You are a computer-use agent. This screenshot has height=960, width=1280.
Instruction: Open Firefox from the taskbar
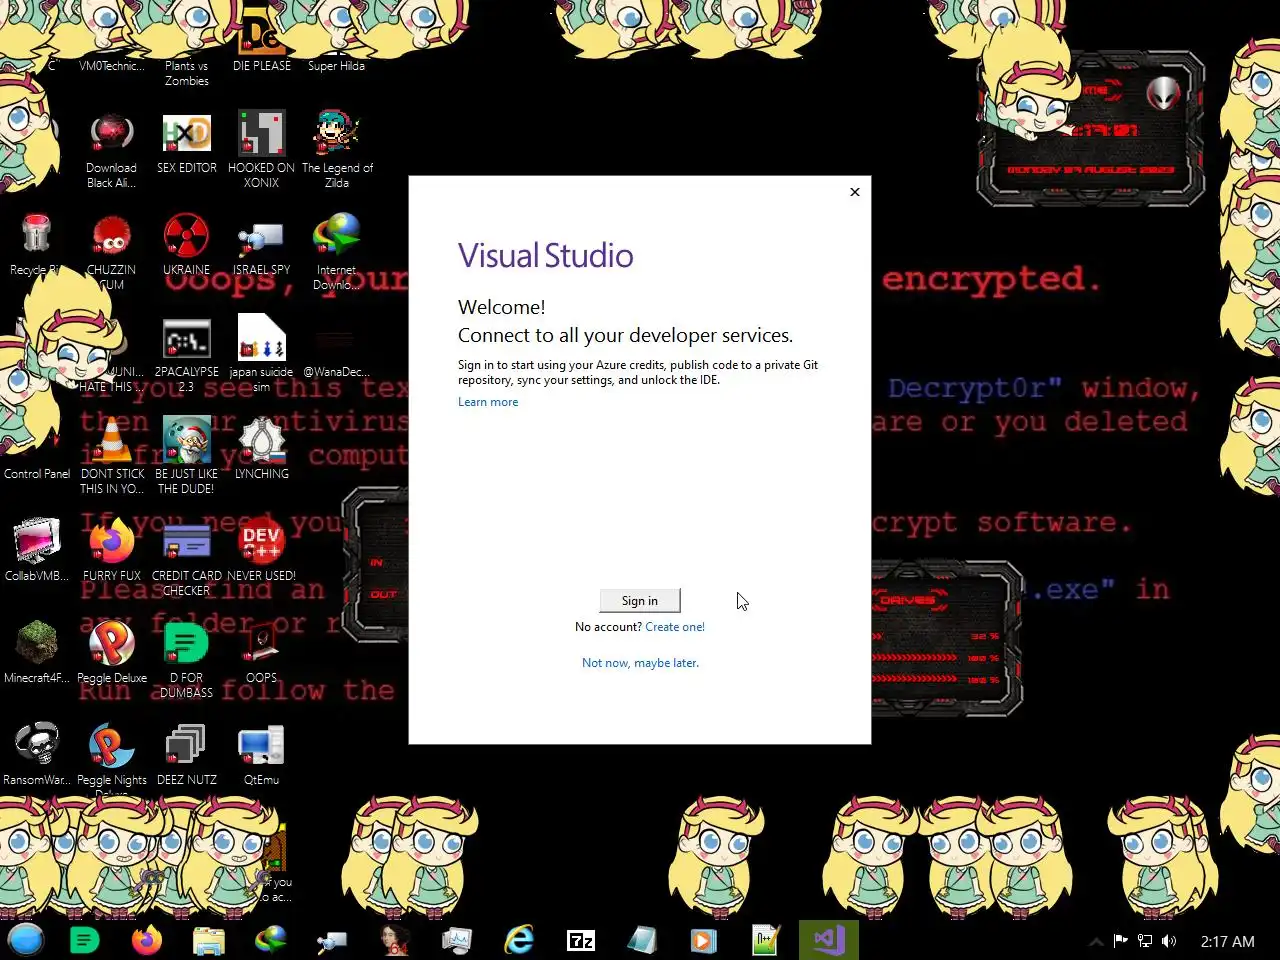pyautogui.click(x=147, y=940)
